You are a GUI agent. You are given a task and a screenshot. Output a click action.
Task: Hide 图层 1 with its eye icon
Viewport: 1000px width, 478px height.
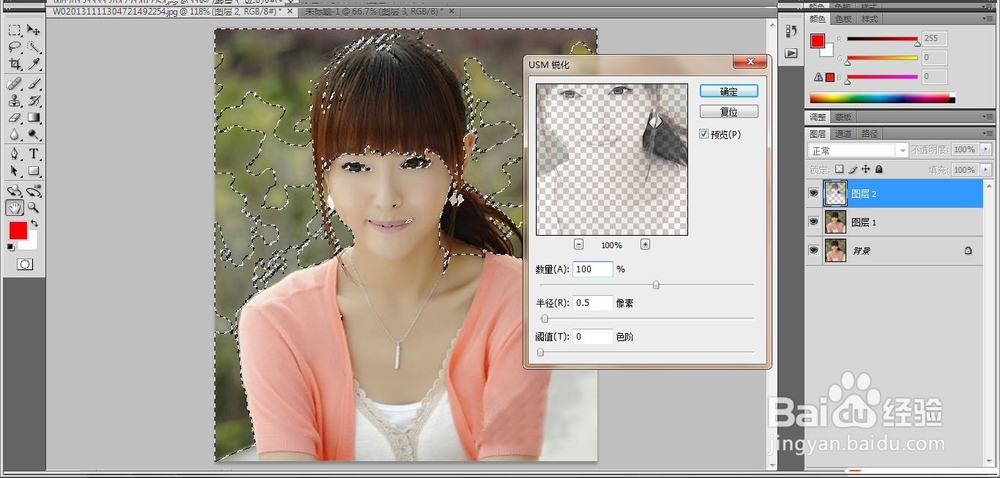click(813, 222)
